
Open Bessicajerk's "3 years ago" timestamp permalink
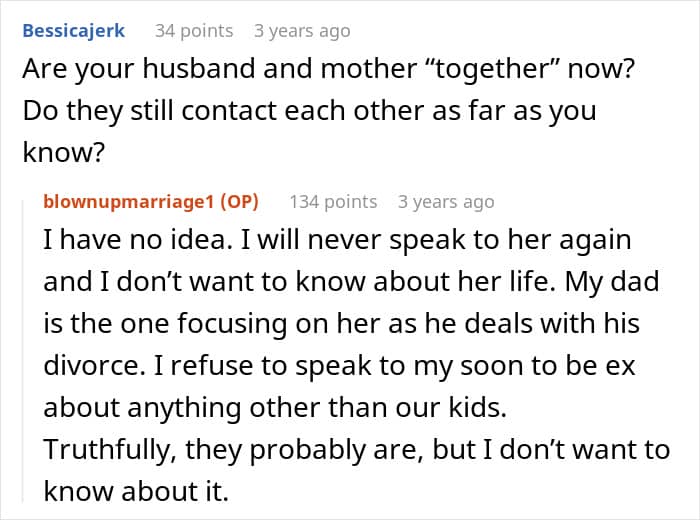[x=302, y=31]
